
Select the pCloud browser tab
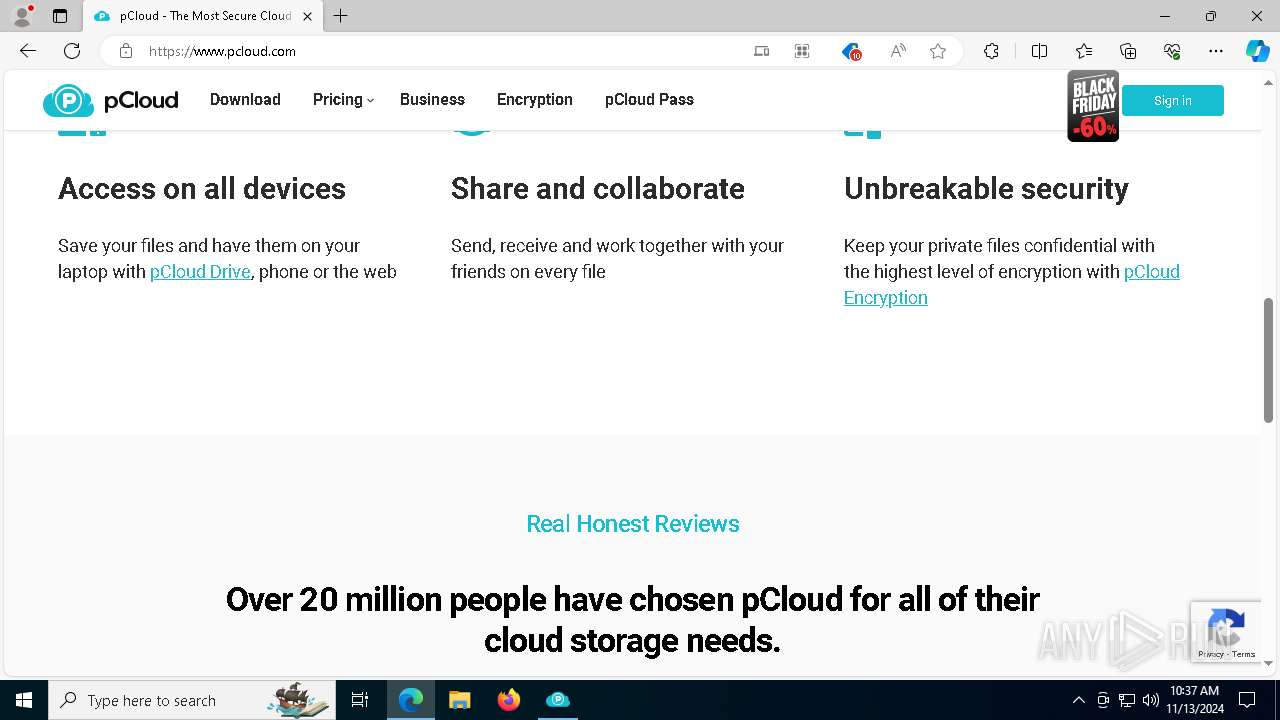pos(203,16)
